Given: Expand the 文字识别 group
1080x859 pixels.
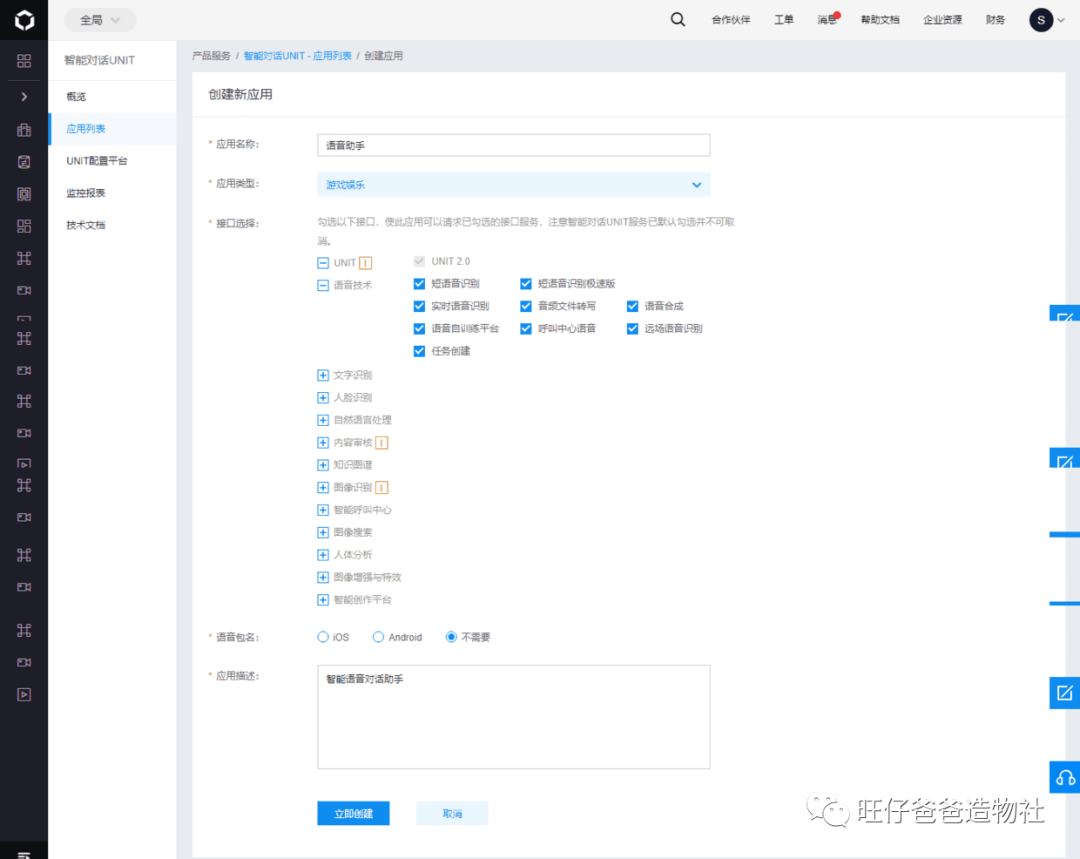Looking at the screenshot, I should click(x=322, y=375).
